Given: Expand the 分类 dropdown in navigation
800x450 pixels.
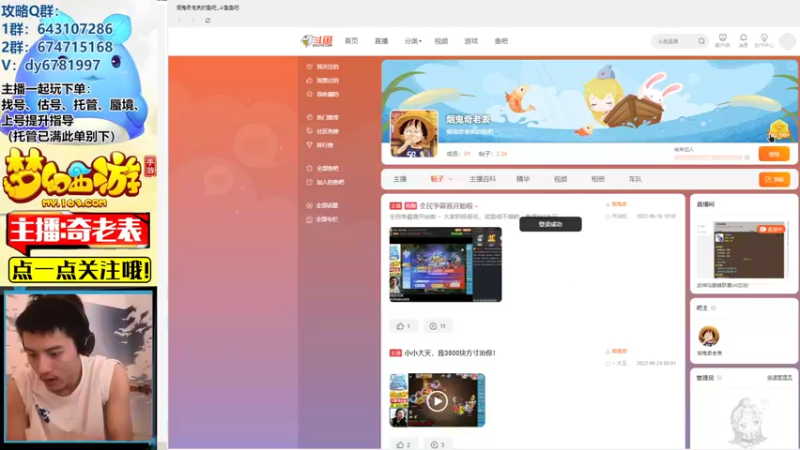Looking at the screenshot, I should 413,41.
